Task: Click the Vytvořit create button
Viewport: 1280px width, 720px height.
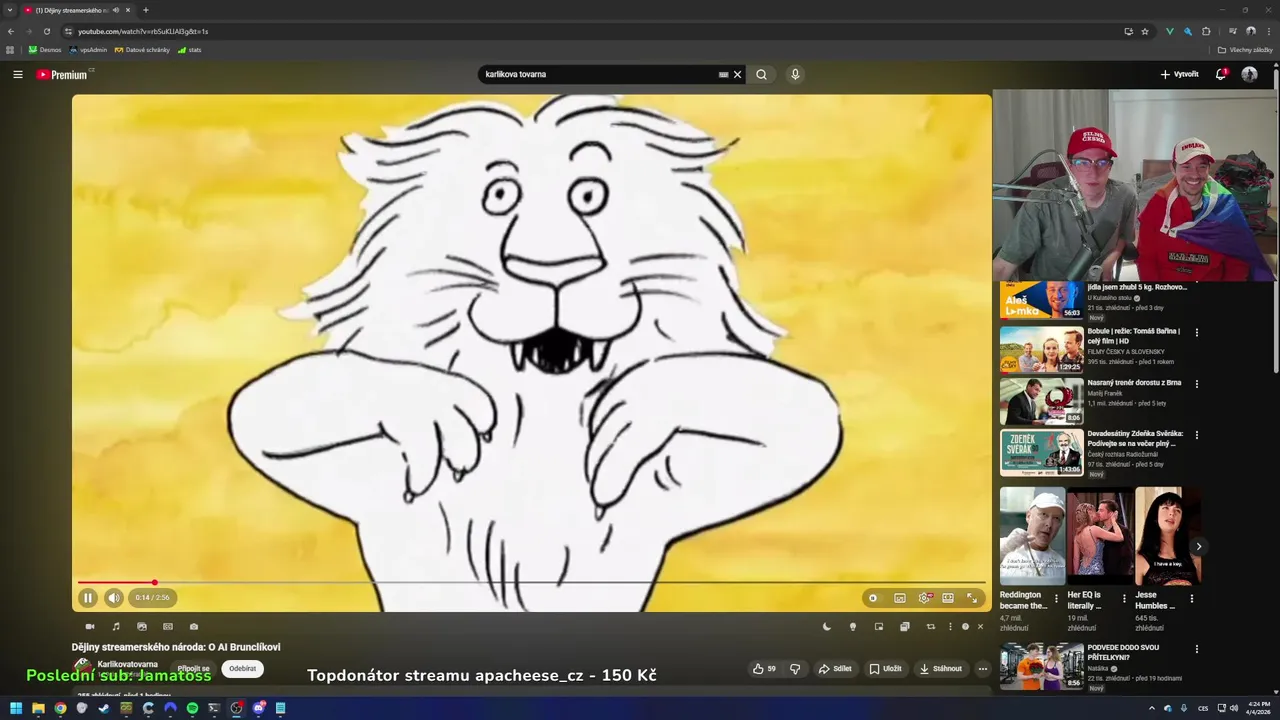Action: pyautogui.click(x=1179, y=74)
